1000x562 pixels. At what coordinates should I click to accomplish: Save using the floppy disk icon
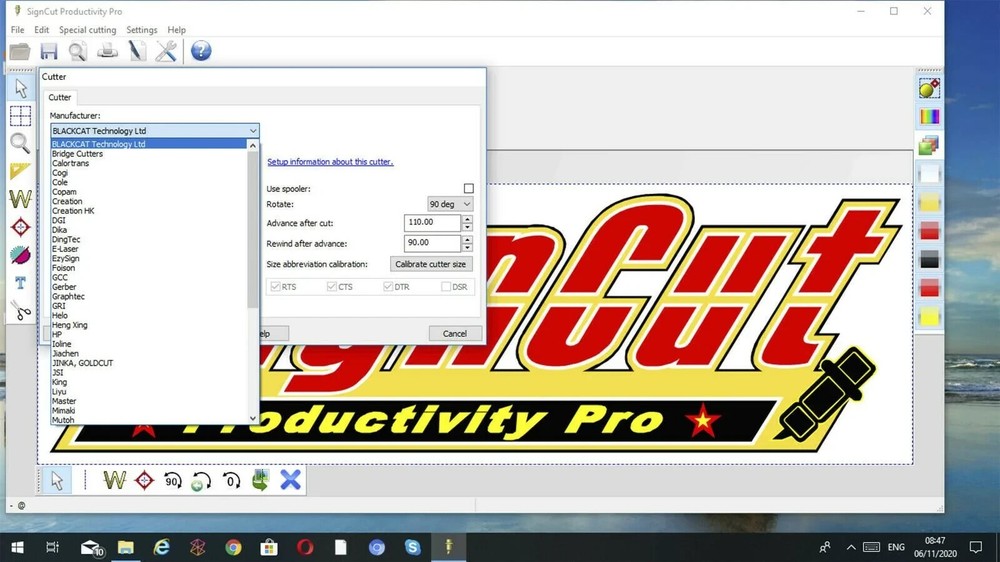click(x=48, y=51)
